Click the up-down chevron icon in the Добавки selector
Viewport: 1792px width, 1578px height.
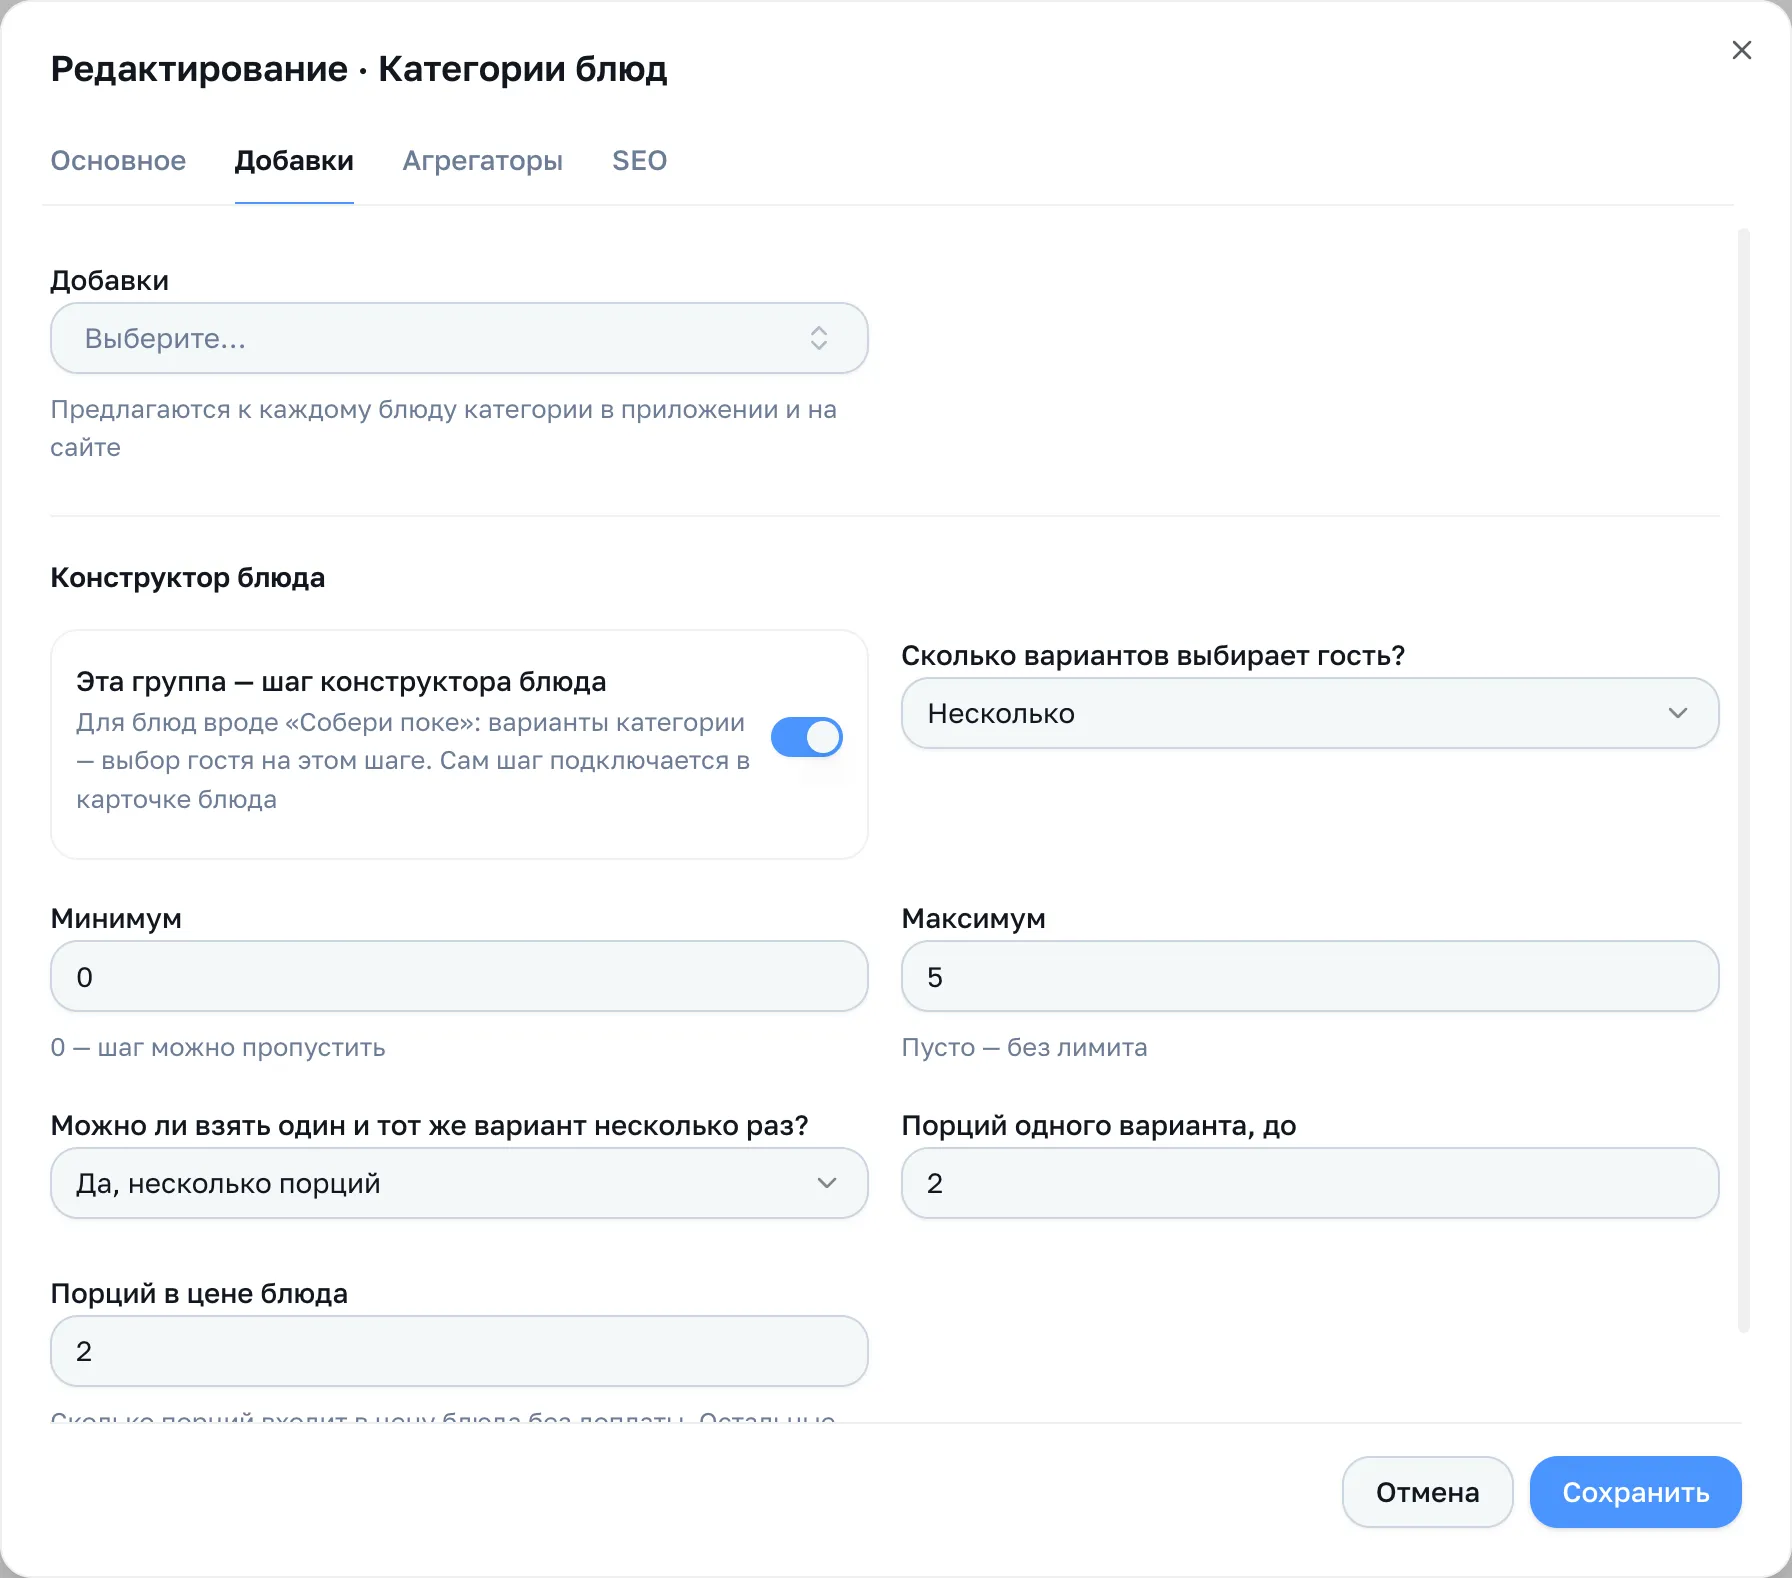(819, 338)
